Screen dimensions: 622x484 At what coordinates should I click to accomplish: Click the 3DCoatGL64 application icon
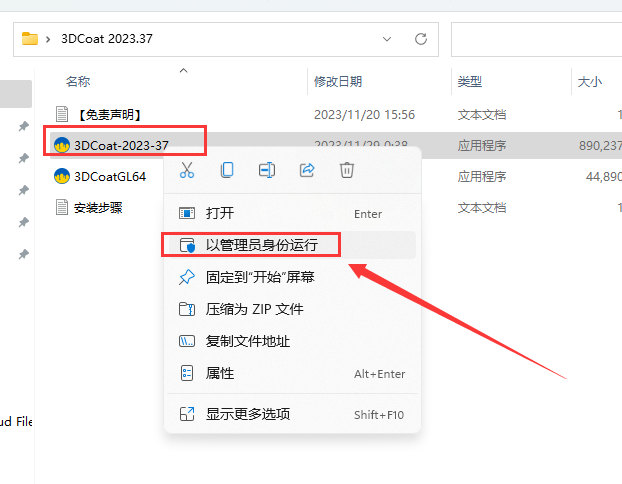pos(62,177)
